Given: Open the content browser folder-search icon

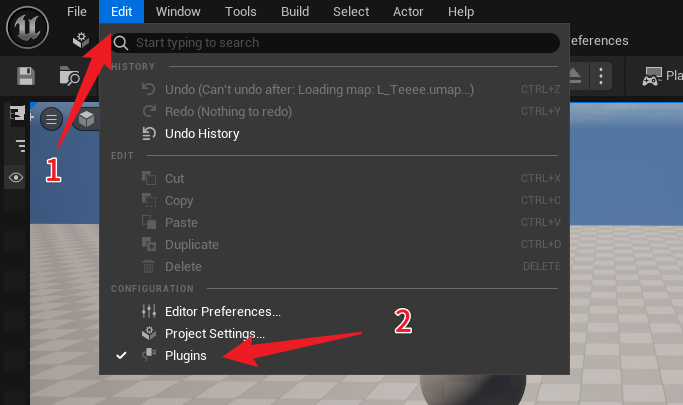Looking at the screenshot, I should pos(69,76).
